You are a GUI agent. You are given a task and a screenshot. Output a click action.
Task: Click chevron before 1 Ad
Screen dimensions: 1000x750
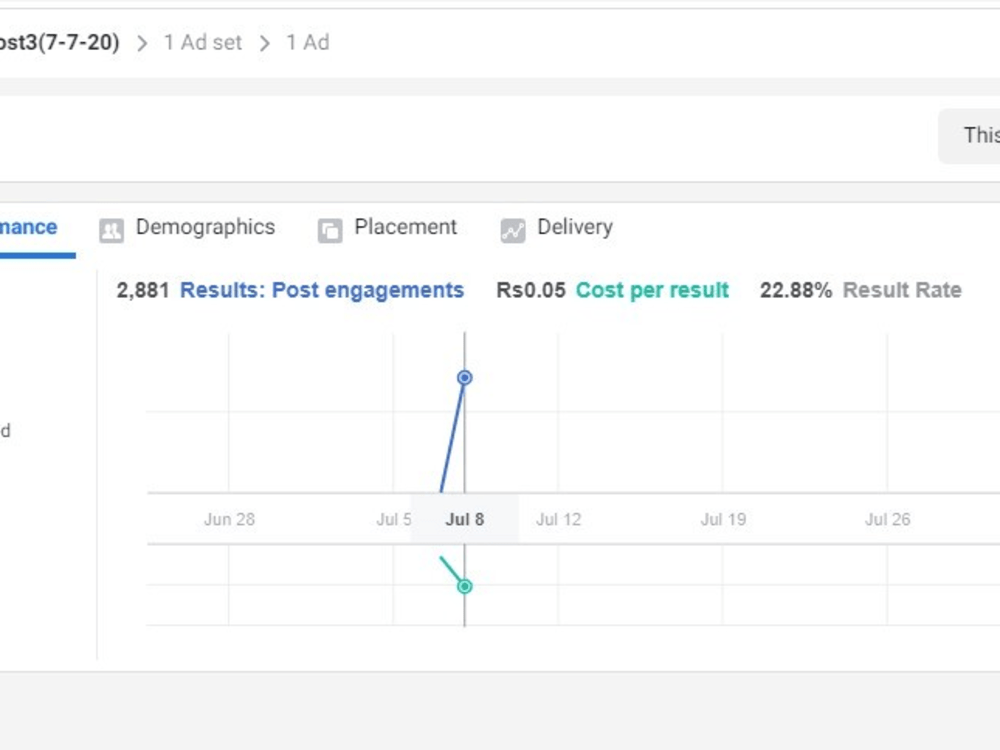(x=264, y=43)
